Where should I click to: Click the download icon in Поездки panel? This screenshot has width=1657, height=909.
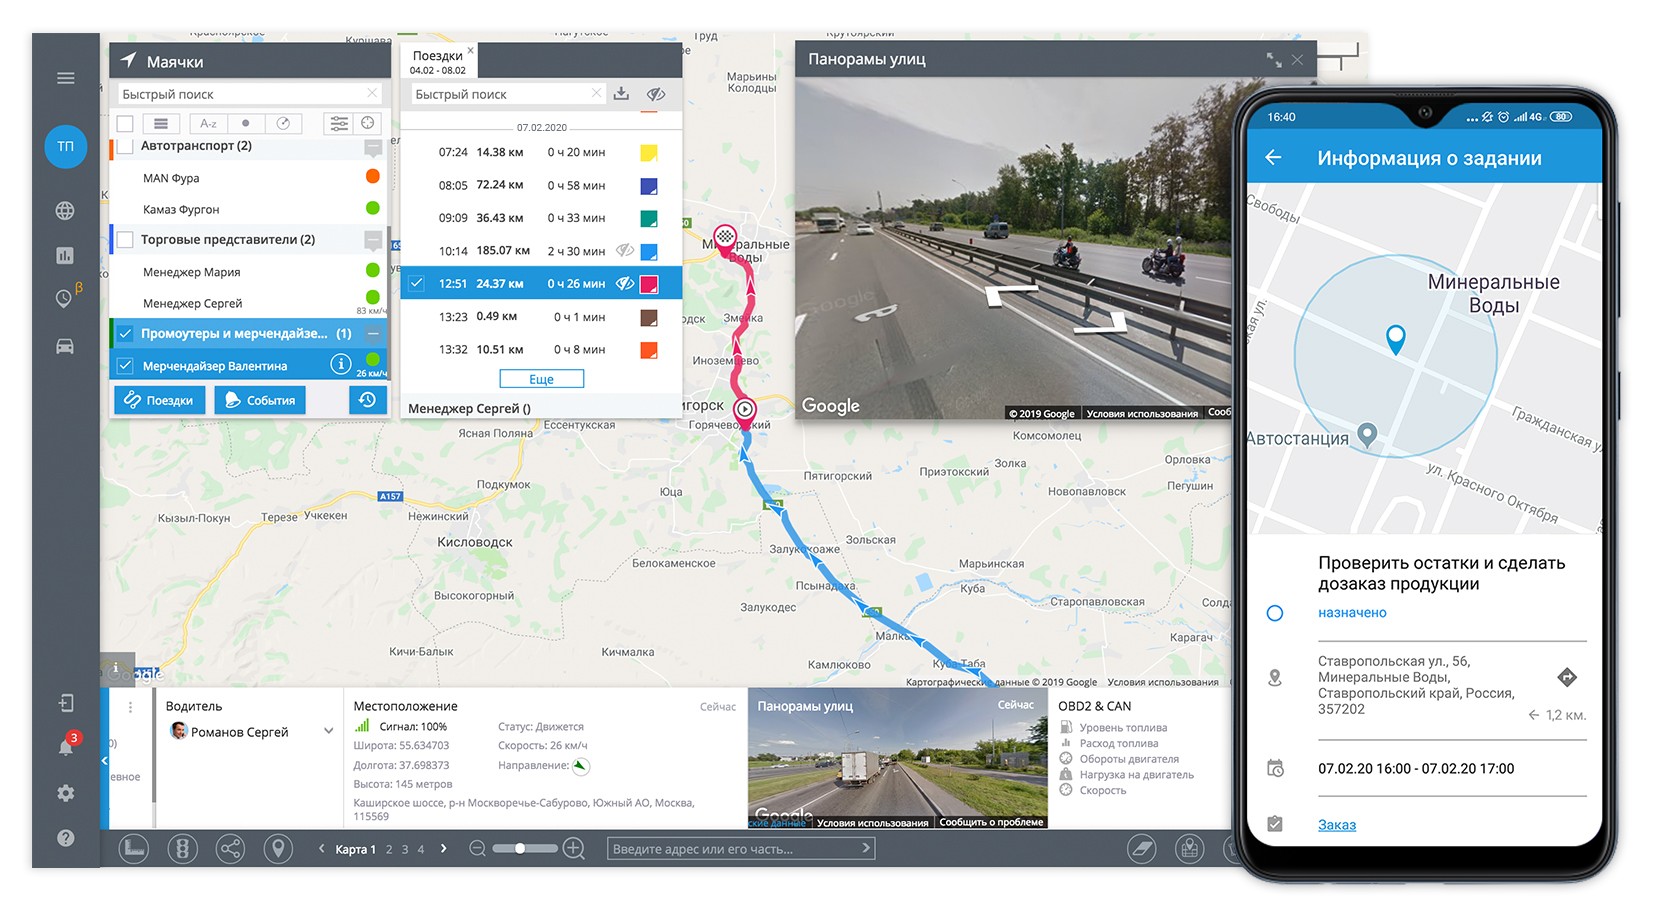(x=621, y=94)
